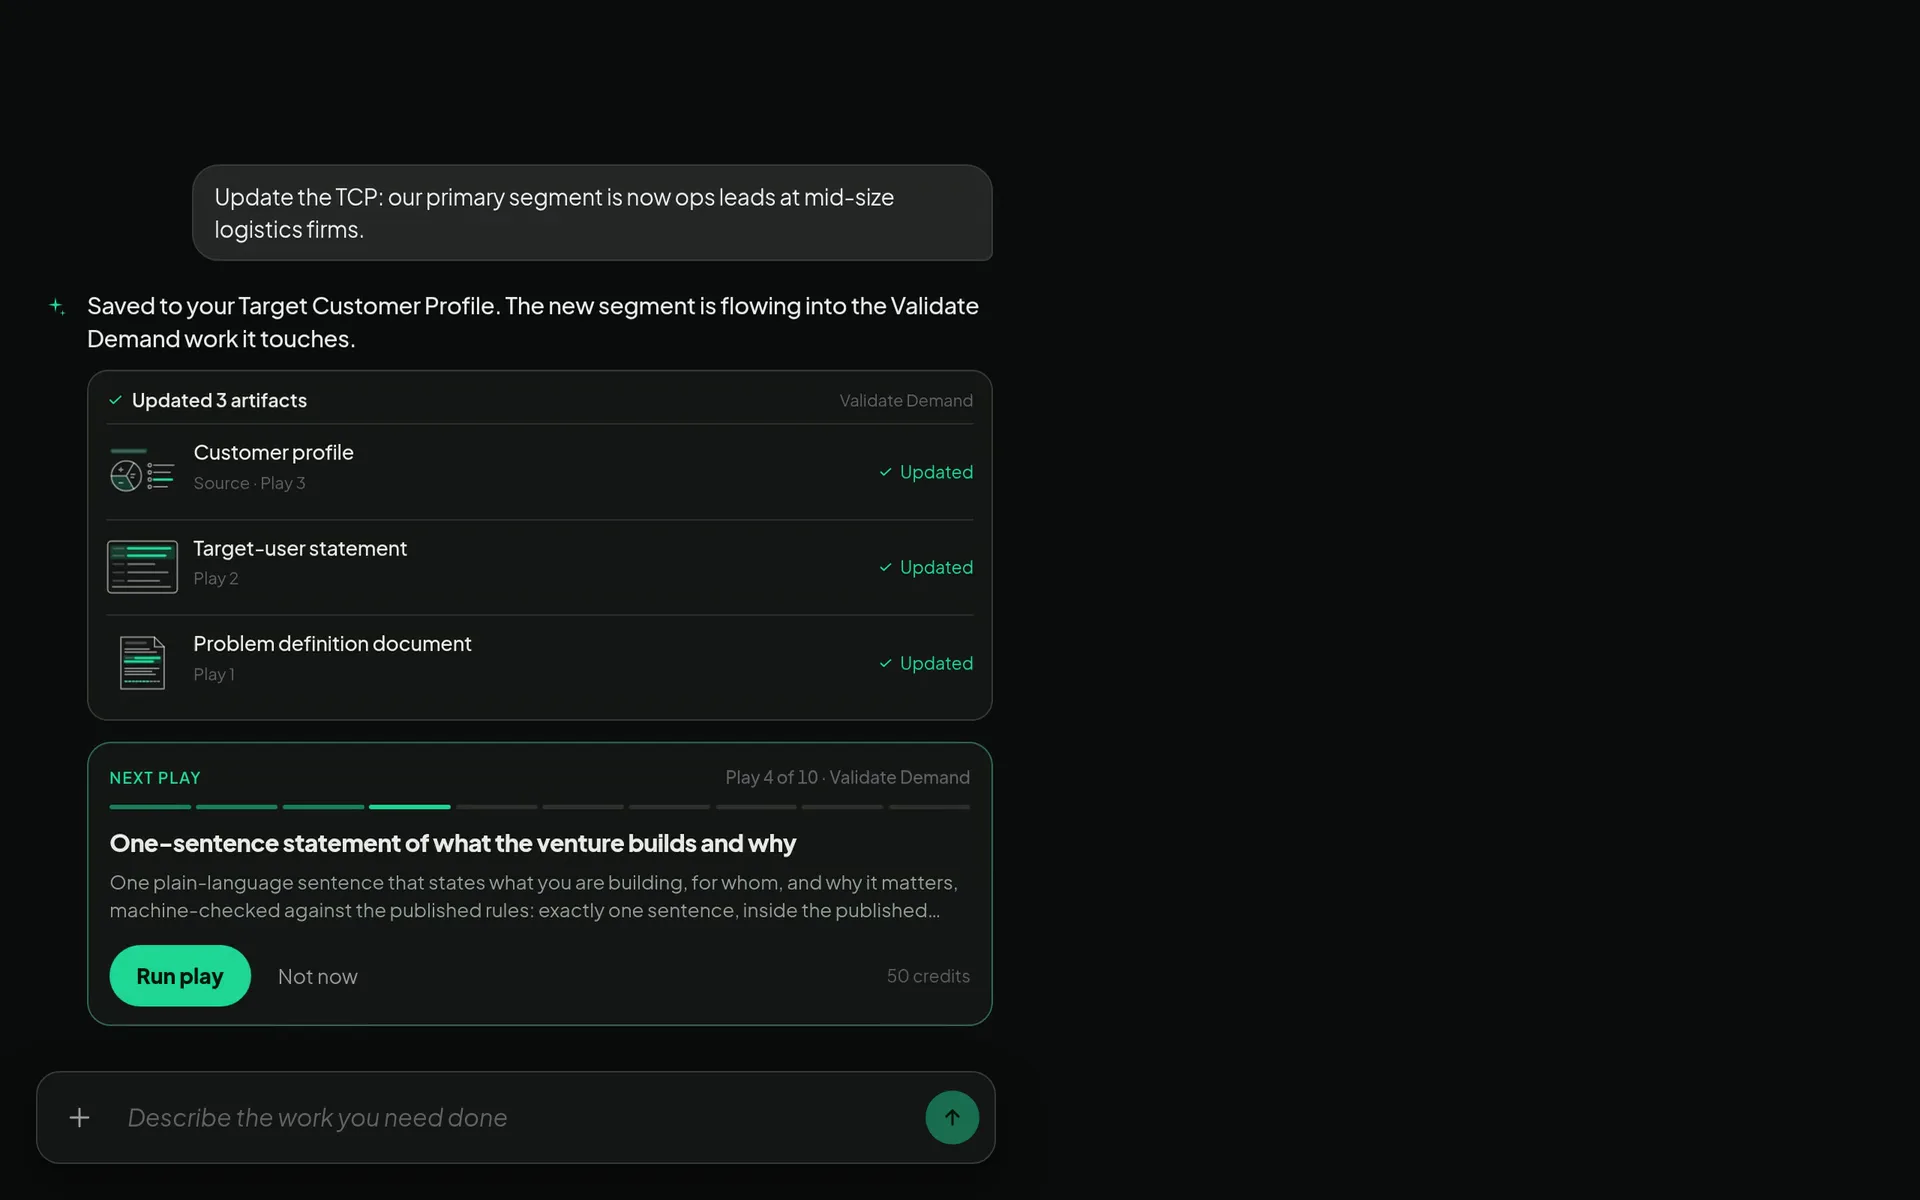The image size is (1920, 1200).
Task: Click the user message bubble about updating the TCP
Action: pos(592,213)
